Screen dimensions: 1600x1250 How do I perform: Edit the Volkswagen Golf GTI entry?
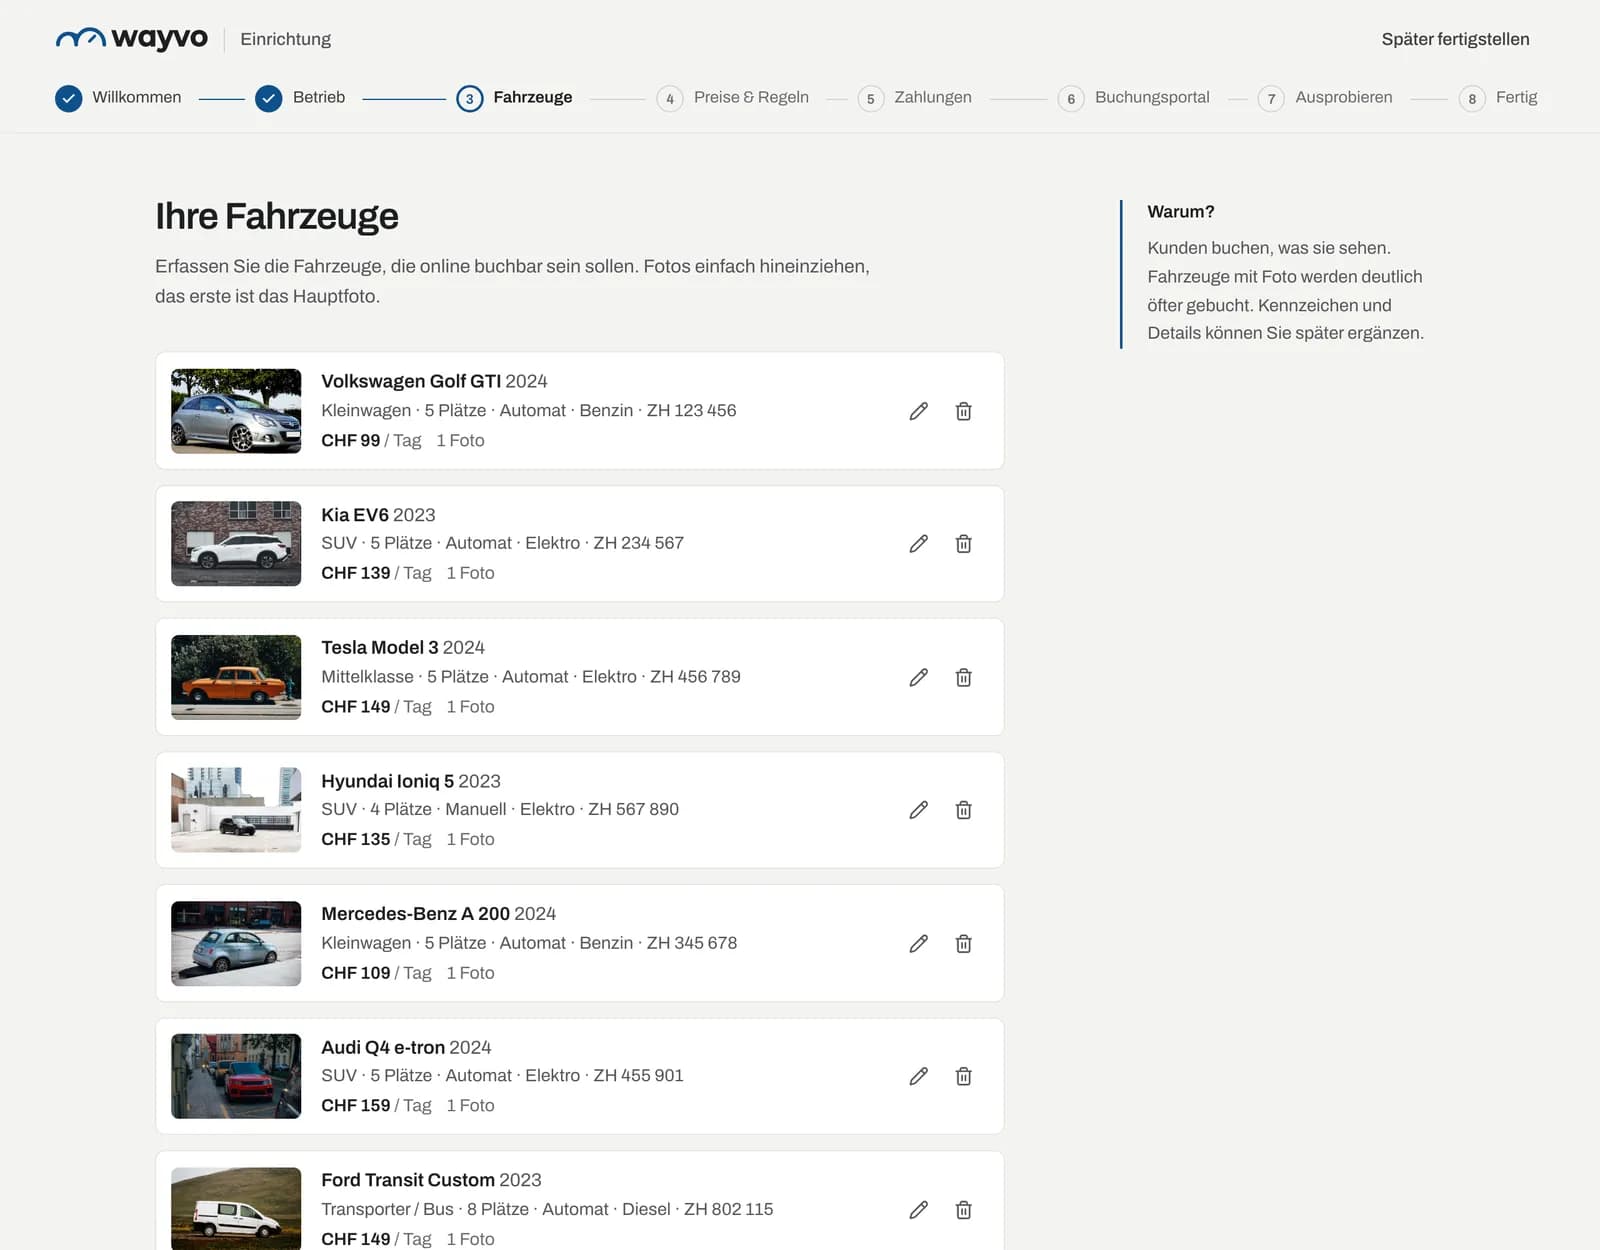pos(919,411)
